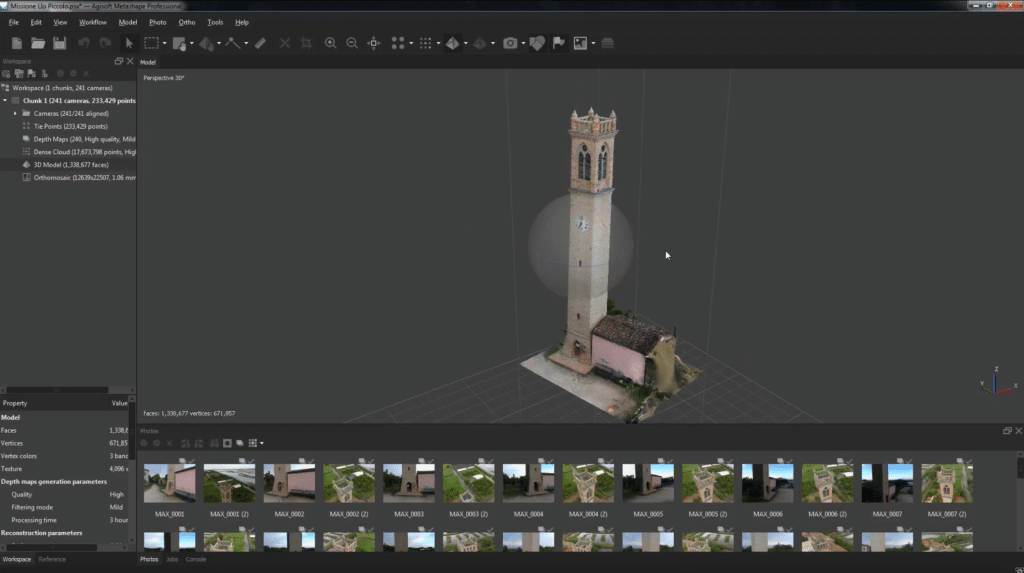
Task: Switch to the Reference tab
Action: [x=52, y=559]
